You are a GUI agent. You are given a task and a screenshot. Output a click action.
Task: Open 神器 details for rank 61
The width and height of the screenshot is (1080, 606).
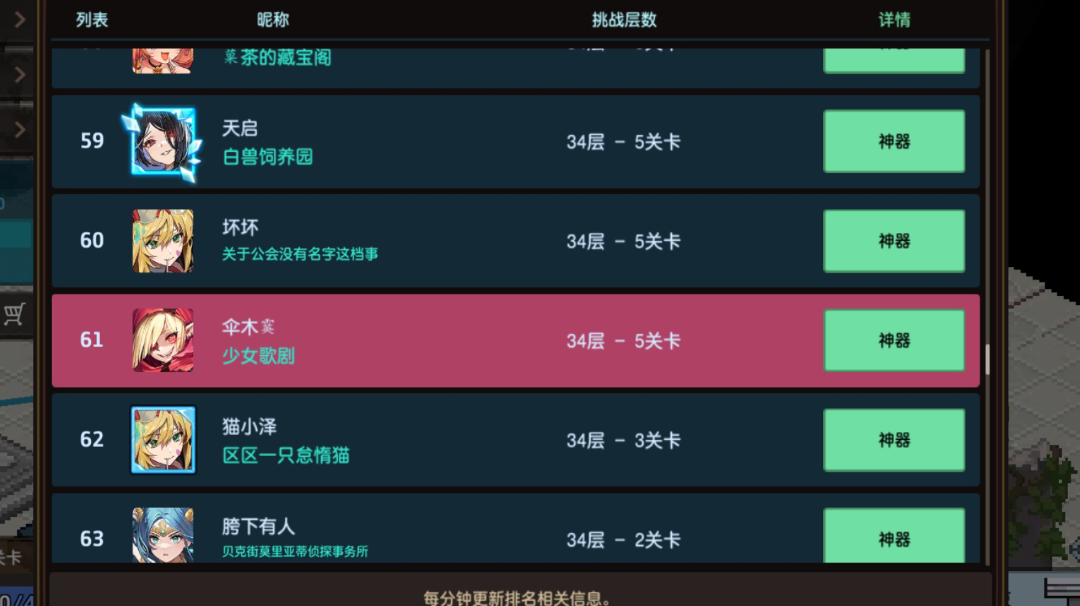click(894, 340)
